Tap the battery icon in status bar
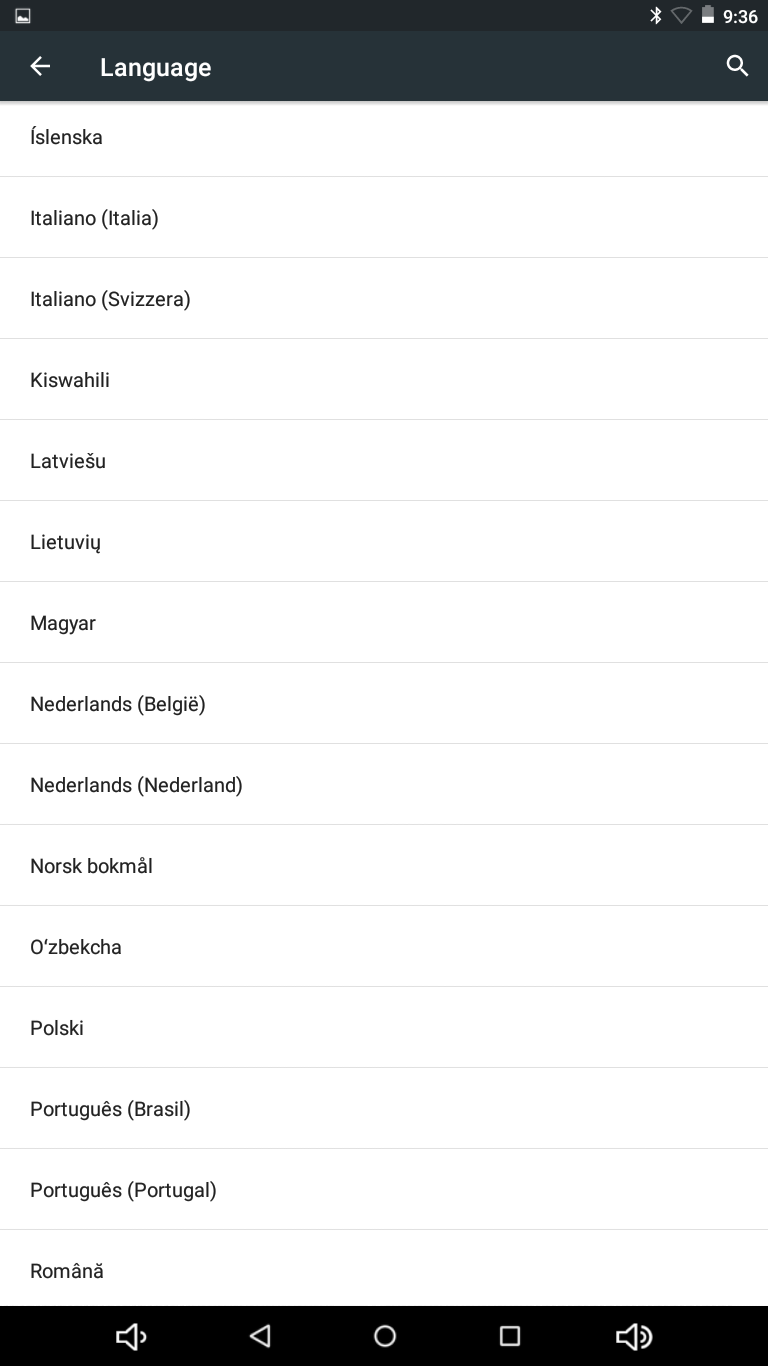The height and width of the screenshot is (1366, 768). [x=708, y=15]
